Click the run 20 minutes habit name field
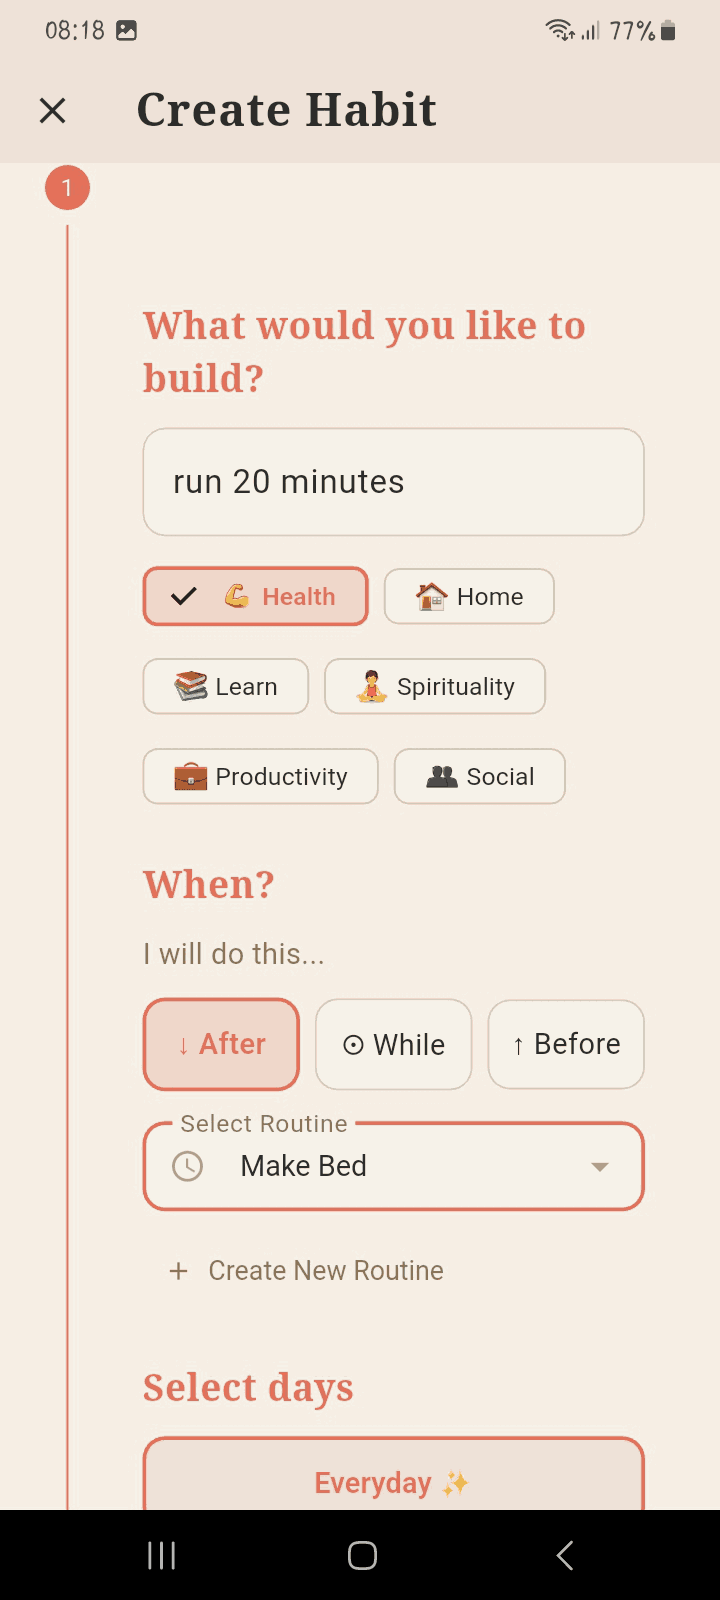 (393, 481)
